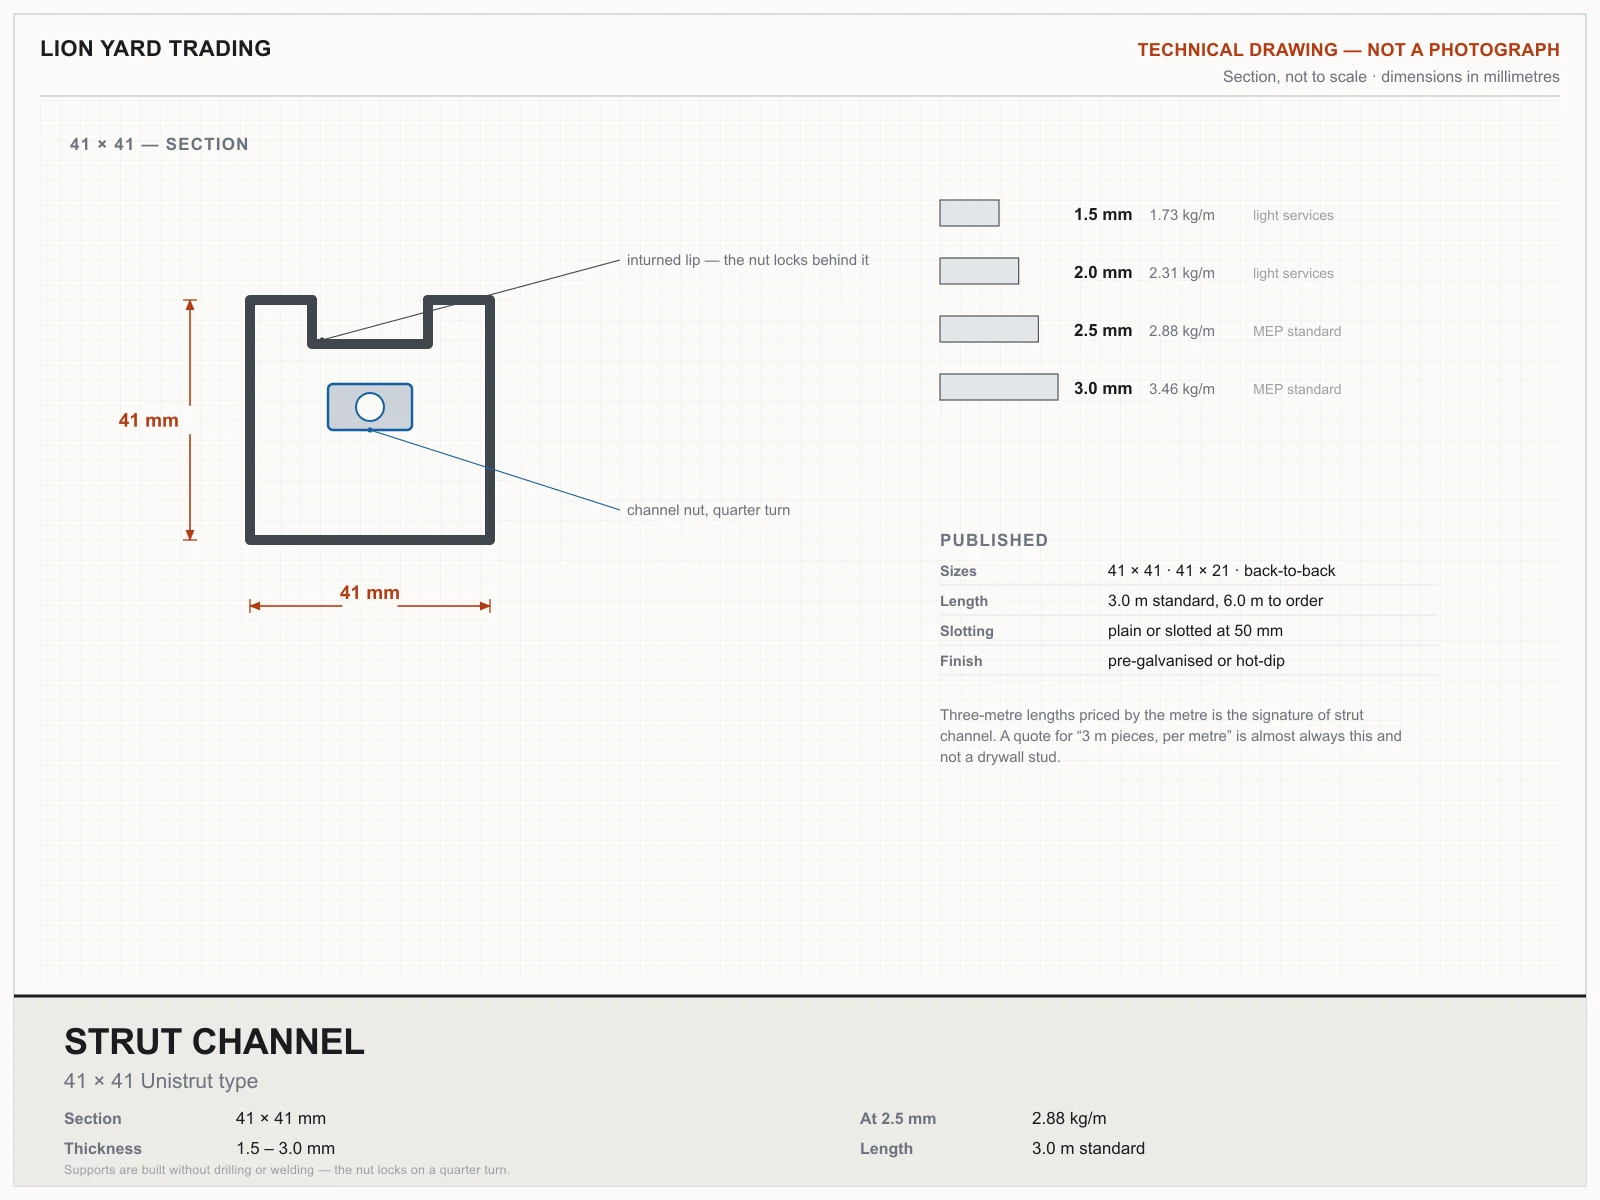Click the channel nut shape in the section
This screenshot has height=1200, width=1600.
pos(370,407)
